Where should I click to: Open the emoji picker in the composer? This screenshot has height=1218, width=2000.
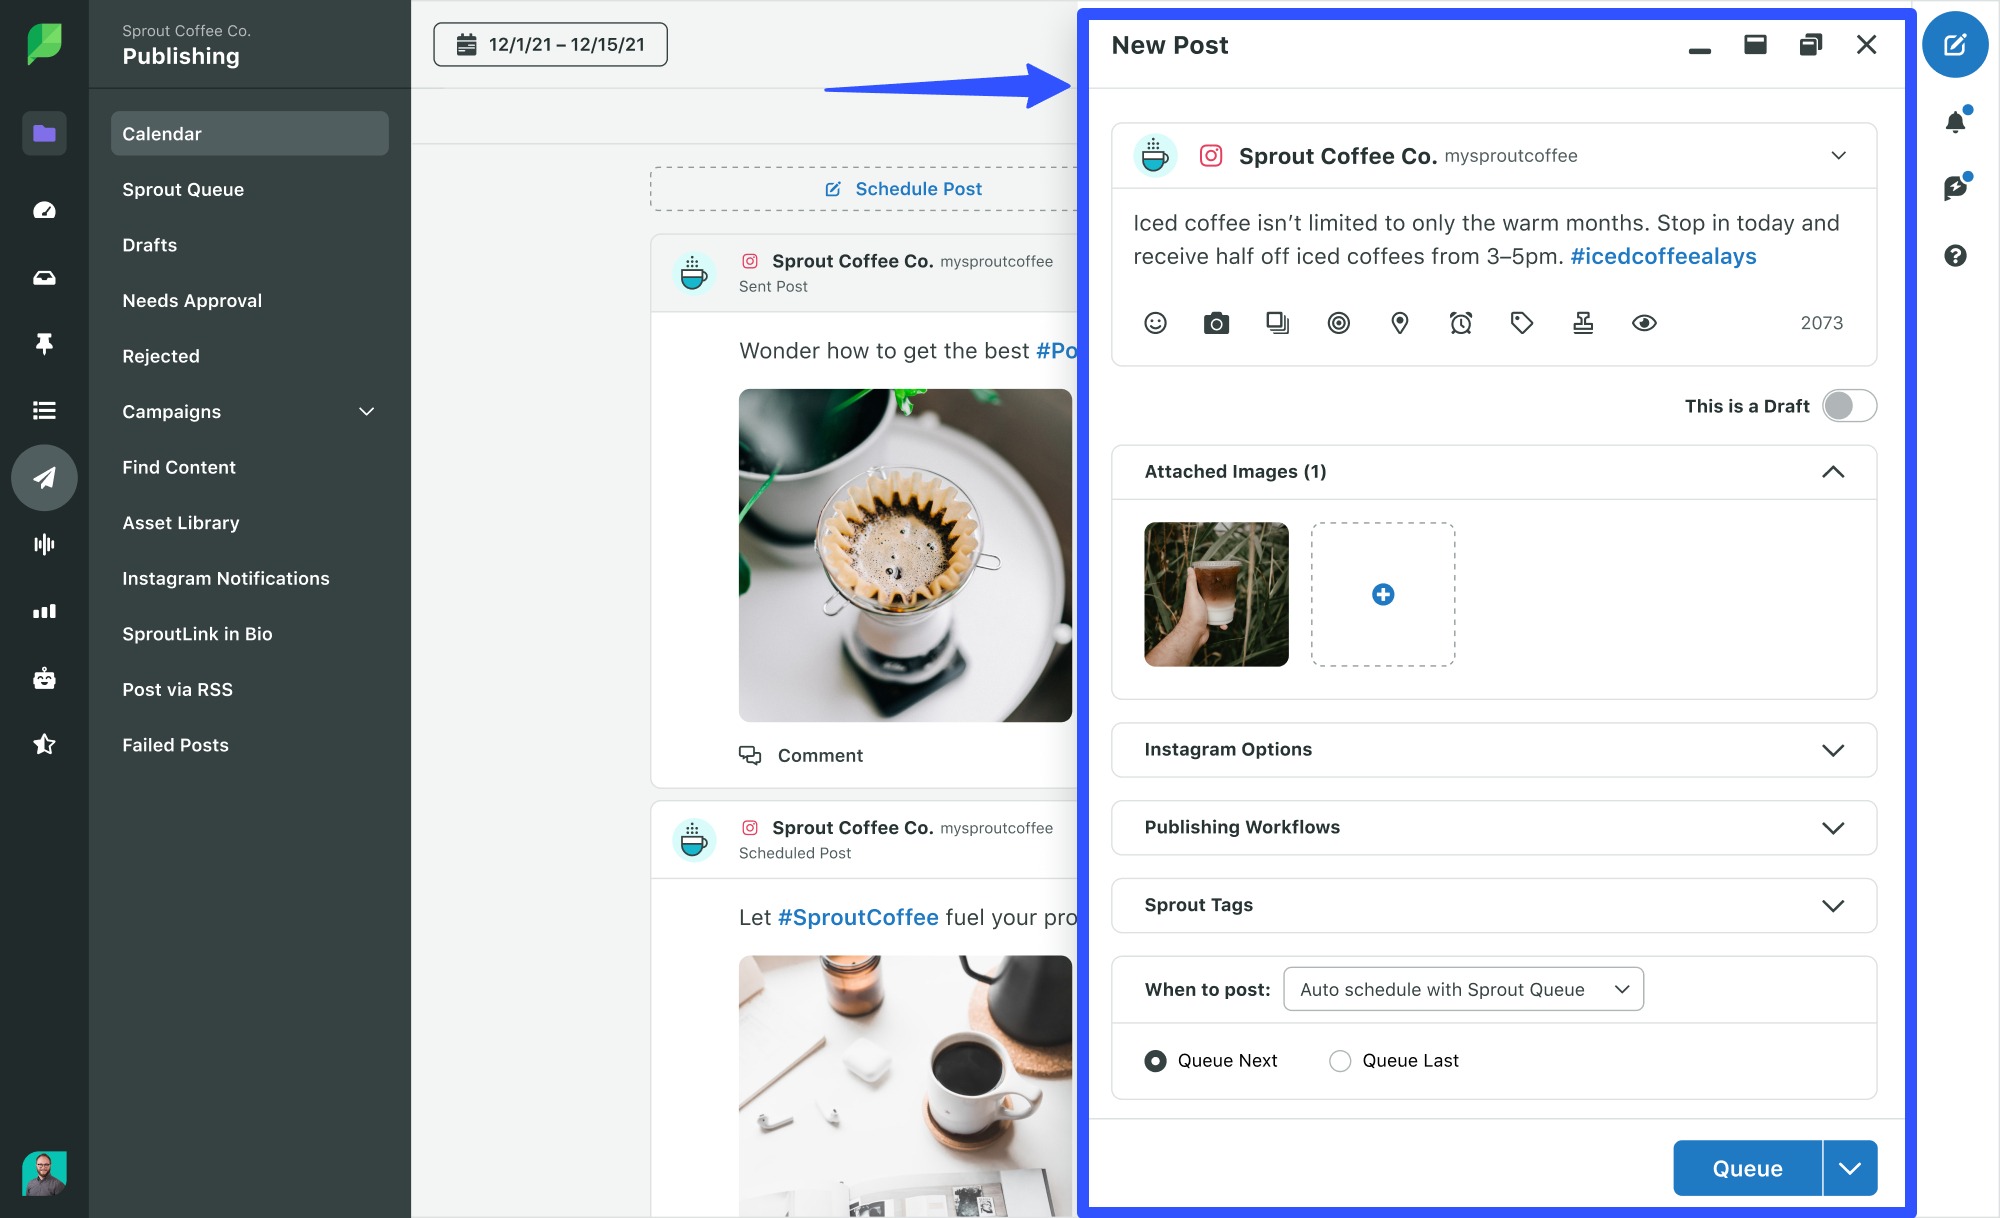(1155, 322)
